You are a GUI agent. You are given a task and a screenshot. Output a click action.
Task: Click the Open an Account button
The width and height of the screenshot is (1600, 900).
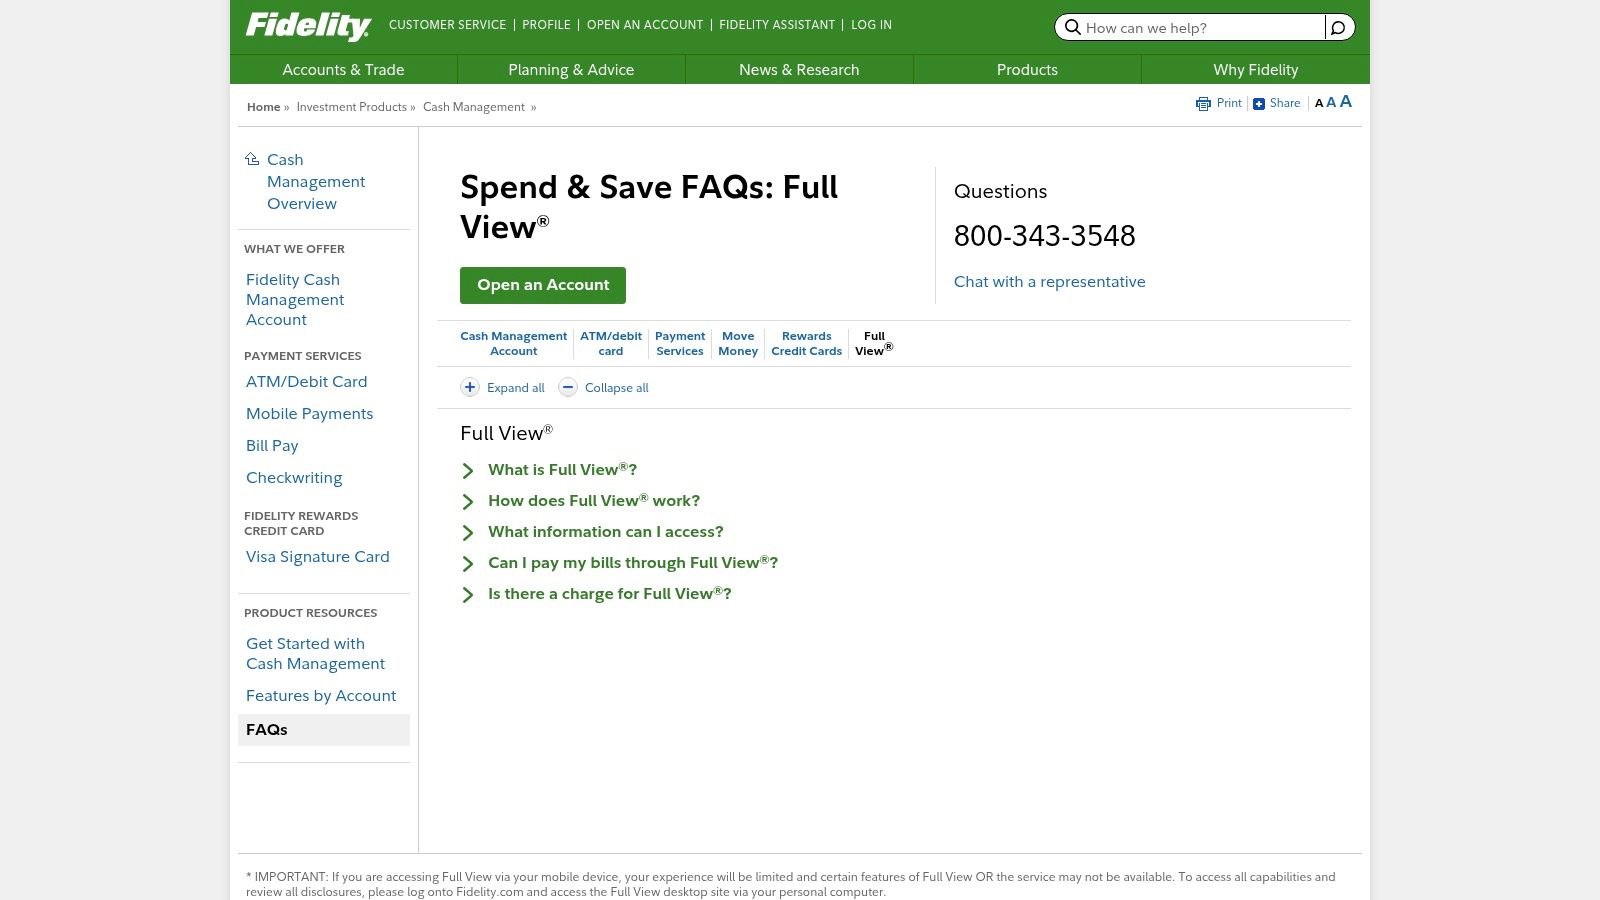click(x=543, y=285)
